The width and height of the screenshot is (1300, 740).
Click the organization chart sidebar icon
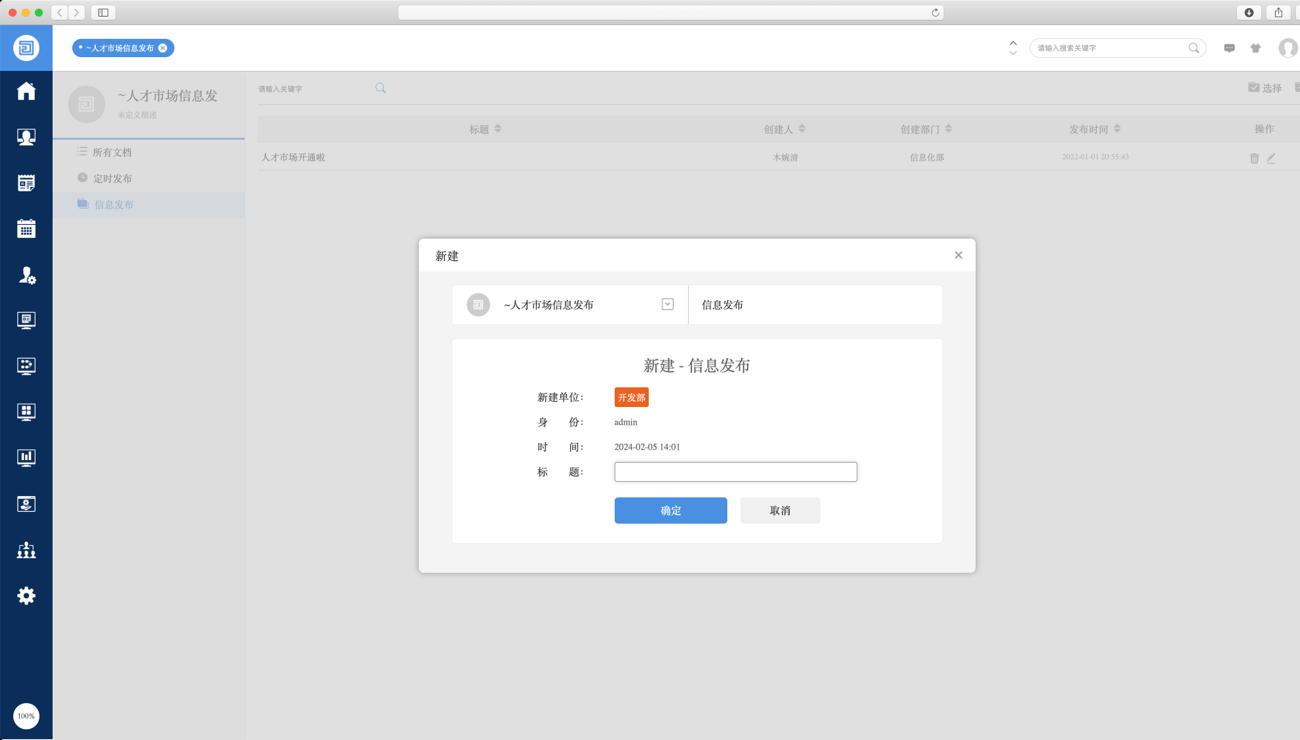pyautogui.click(x=26, y=550)
